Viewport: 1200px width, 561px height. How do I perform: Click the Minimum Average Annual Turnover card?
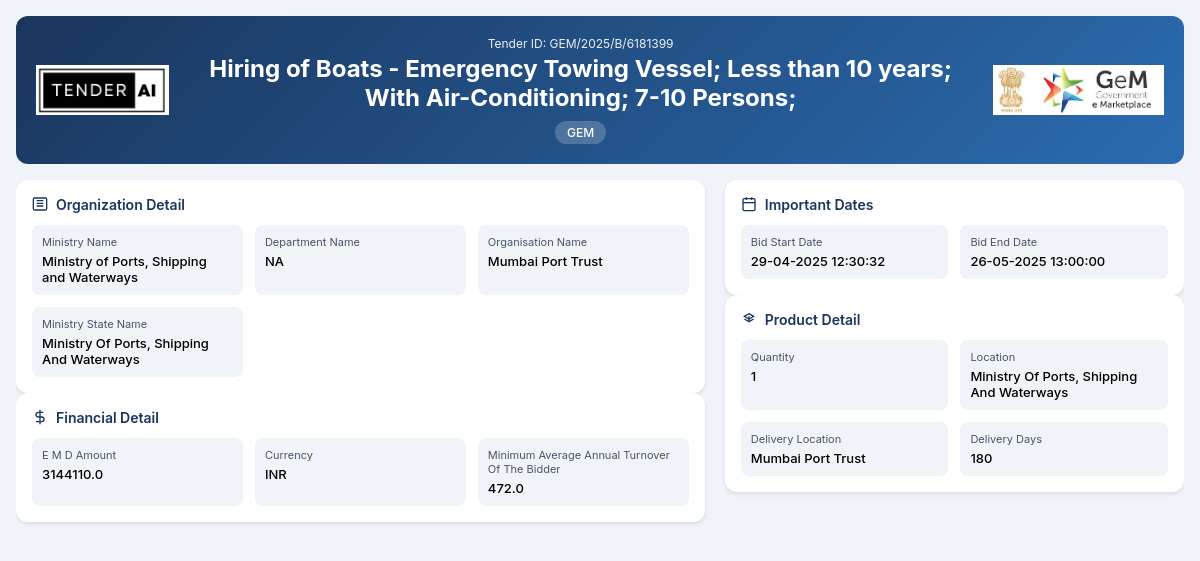[583, 472]
